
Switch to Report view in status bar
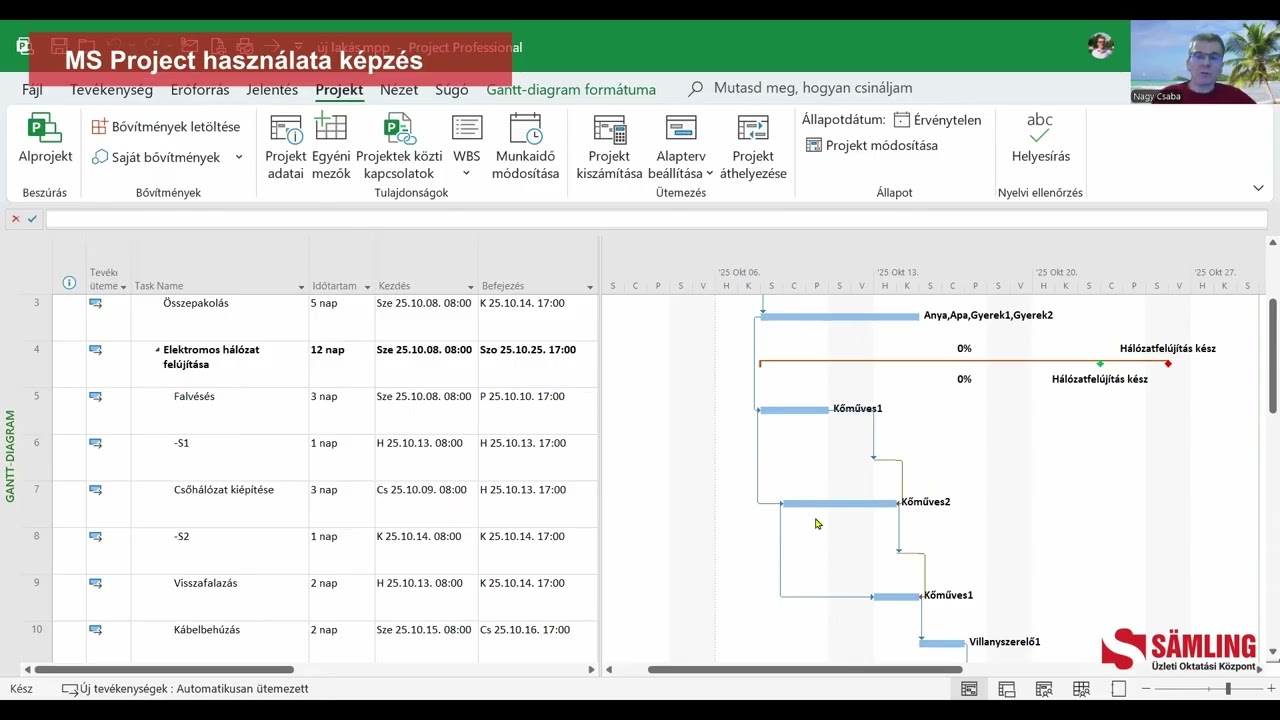point(1119,689)
